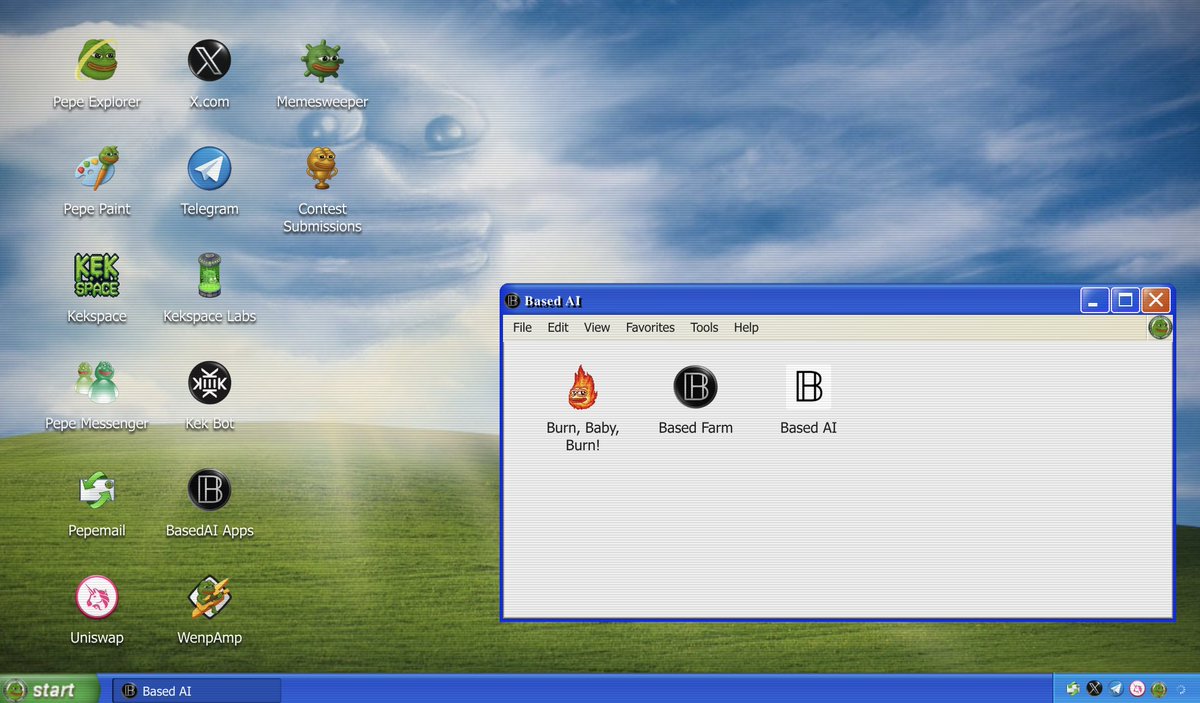Launch the Kek Bot desktop icon
Image resolution: width=1200 pixels, height=703 pixels.
209,382
